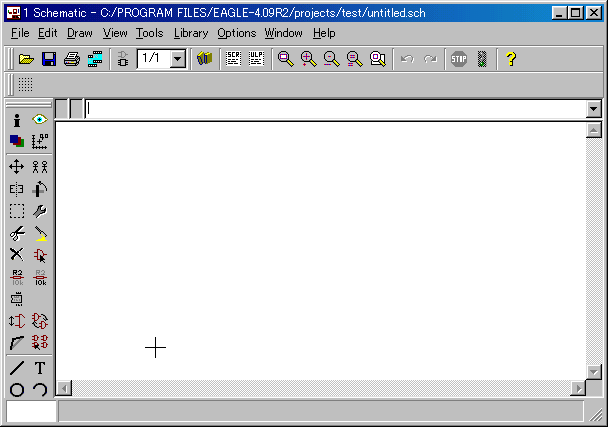Select the Delete X tool
608x427 pixels.
coord(17,254)
